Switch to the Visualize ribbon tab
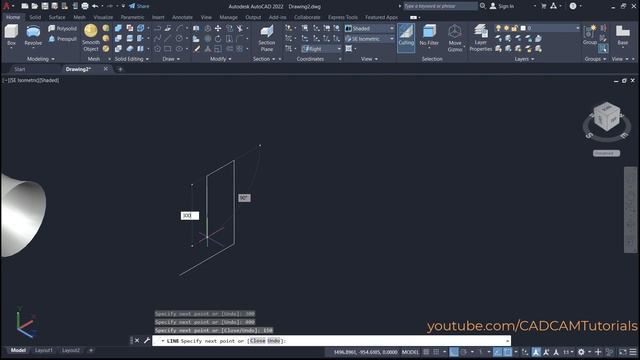The image size is (640, 360). [x=103, y=17]
